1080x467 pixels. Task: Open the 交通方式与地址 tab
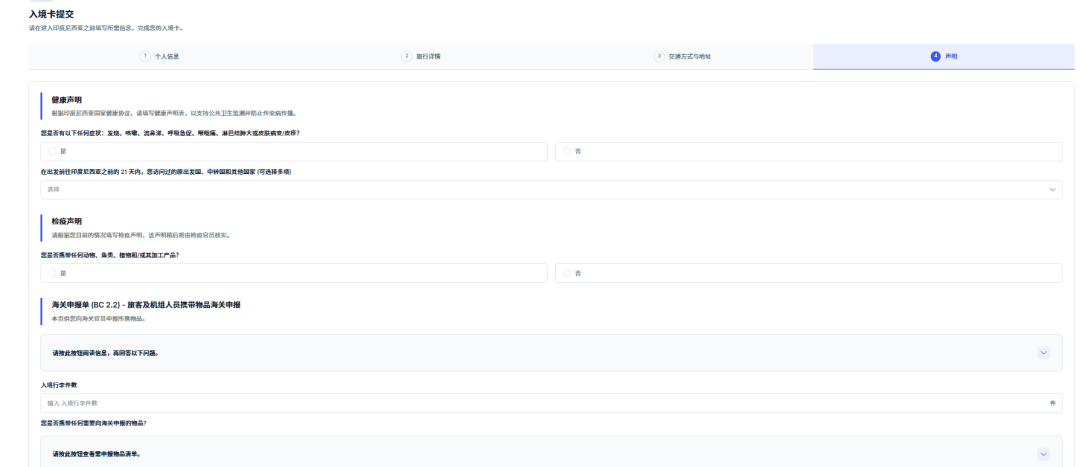(683, 56)
